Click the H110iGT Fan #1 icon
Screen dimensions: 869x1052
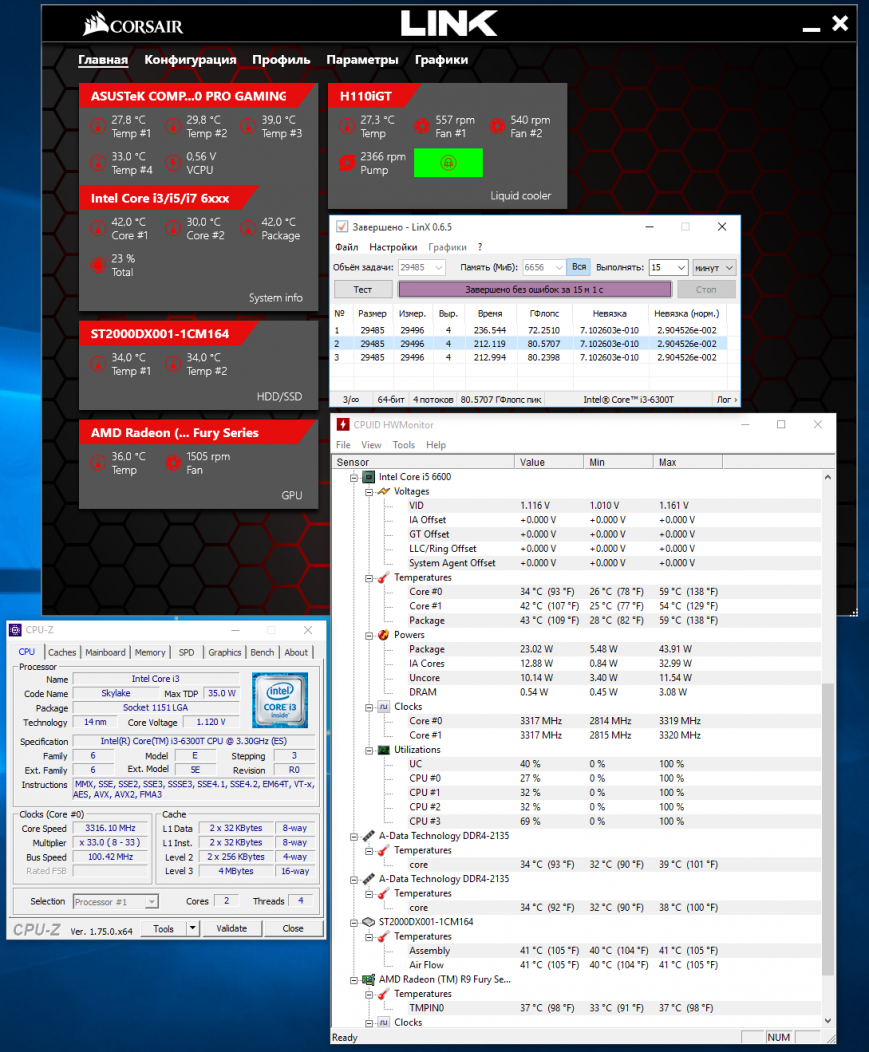(x=422, y=126)
